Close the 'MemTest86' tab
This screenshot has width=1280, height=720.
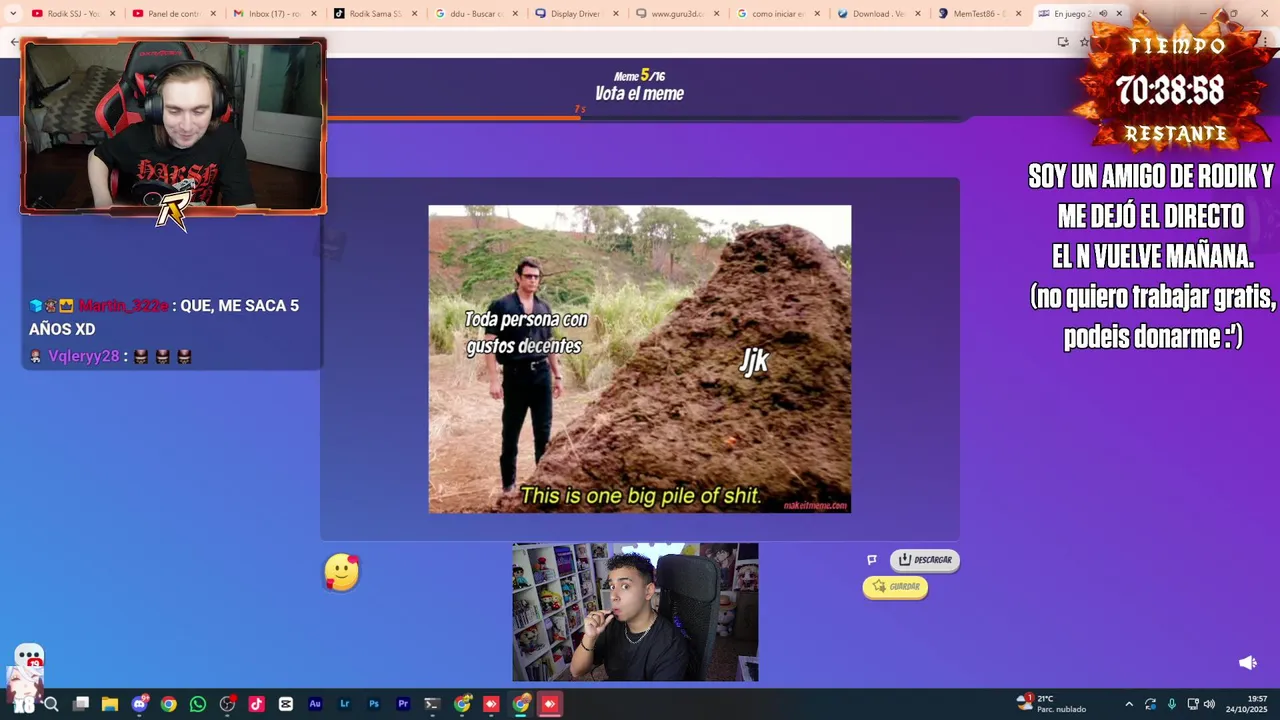pyautogui.click(x=1019, y=14)
